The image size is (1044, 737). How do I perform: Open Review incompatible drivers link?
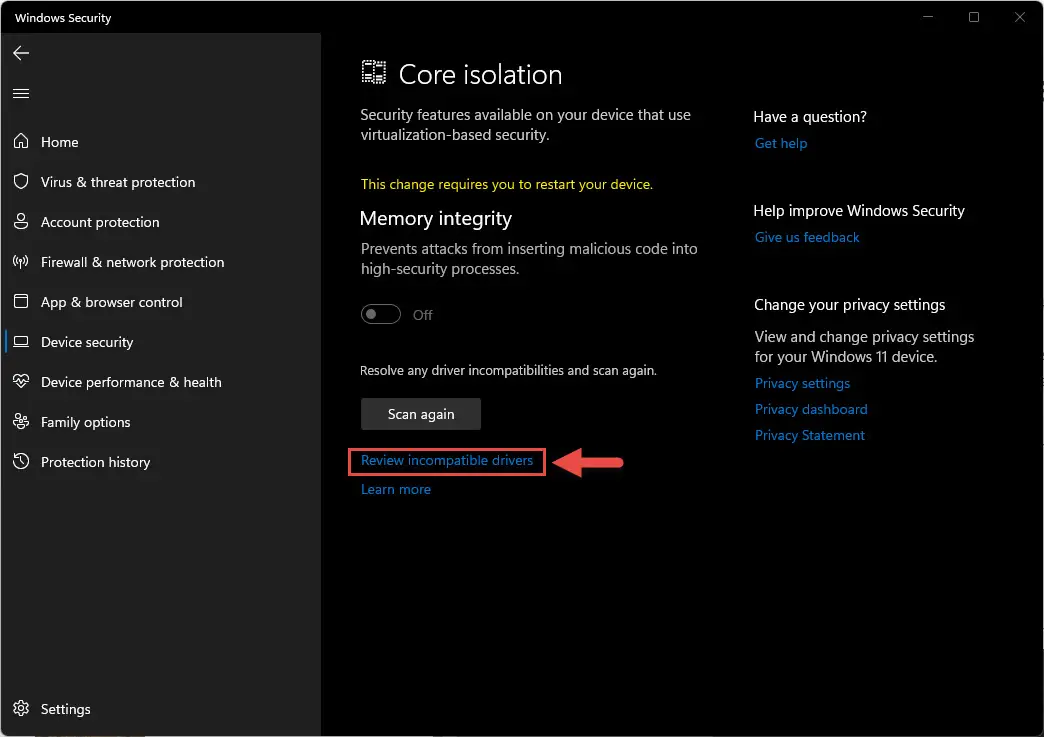[x=447, y=461]
